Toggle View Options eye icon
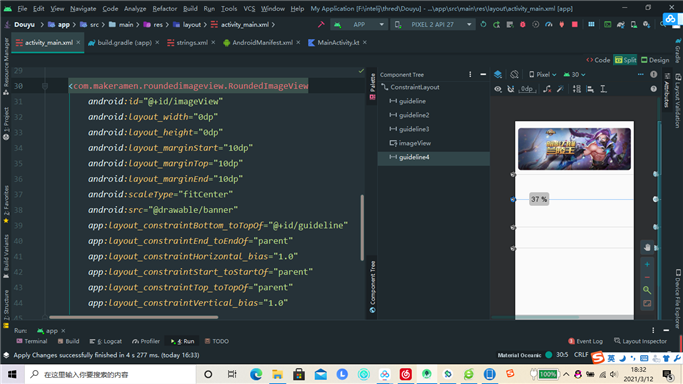Viewport: 683px width, 384px height. pos(498,89)
